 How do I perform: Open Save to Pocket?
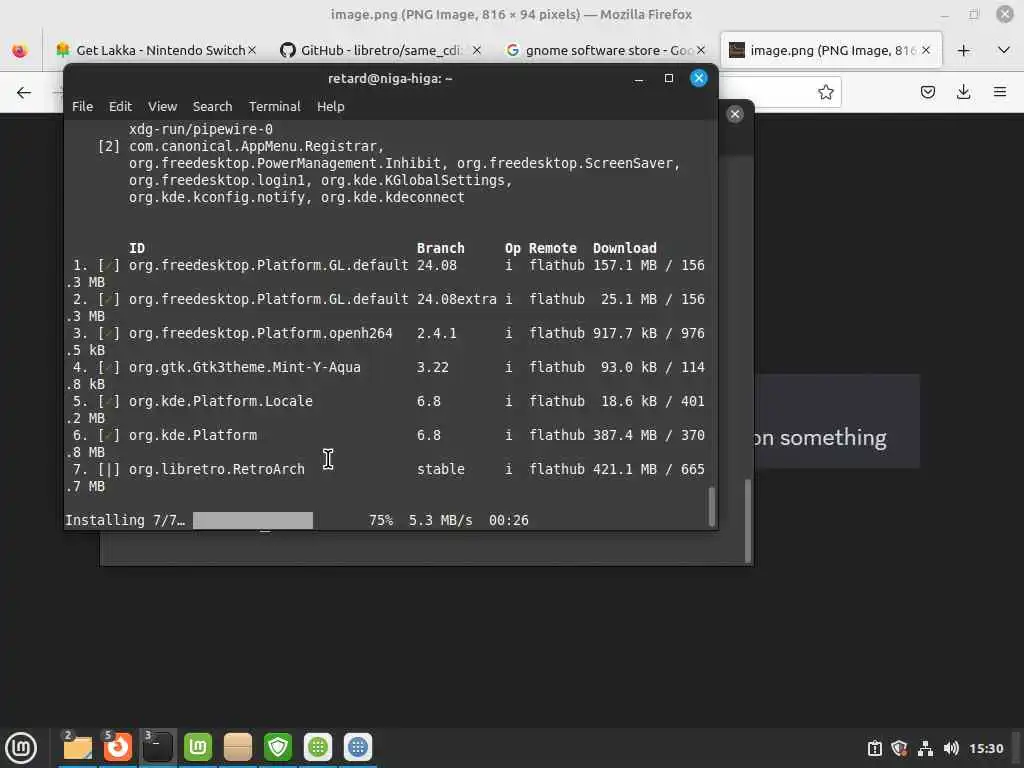927,92
